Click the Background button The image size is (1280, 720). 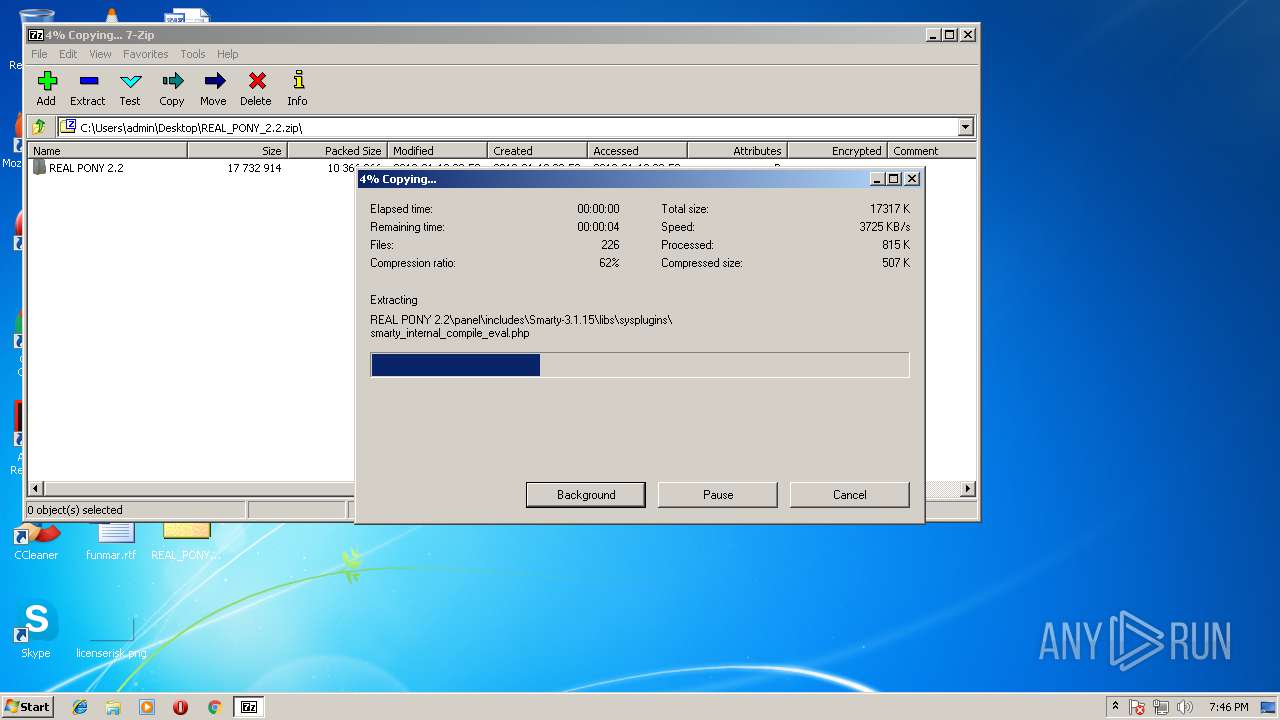coord(586,495)
